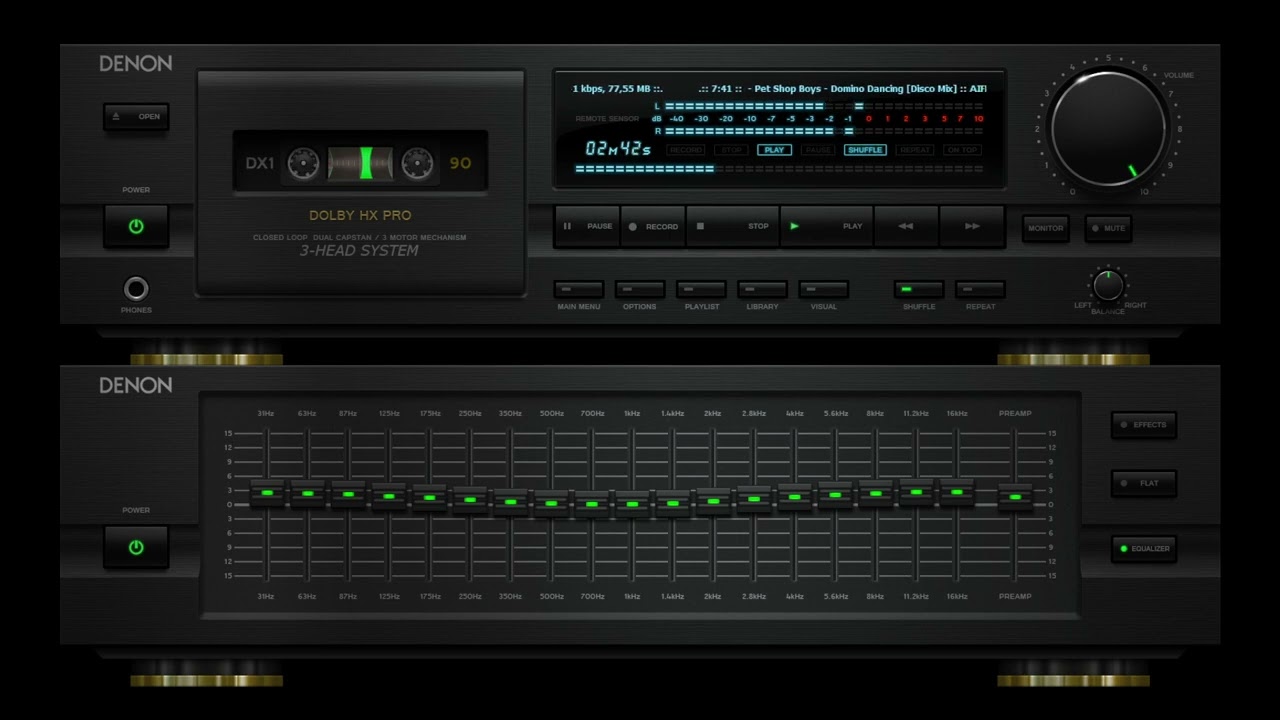The image size is (1280, 720).
Task: Click the VOLUME knob
Action: 1108,128
